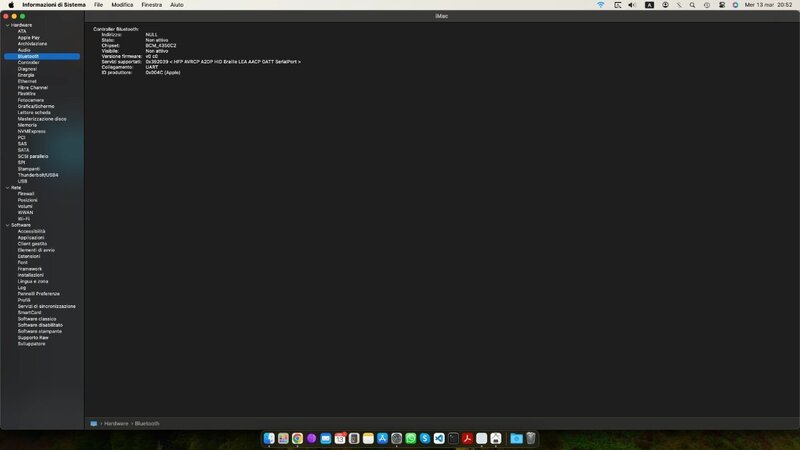Open System Preferences gear in the Dock

pyautogui.click(x=396, y=438)
